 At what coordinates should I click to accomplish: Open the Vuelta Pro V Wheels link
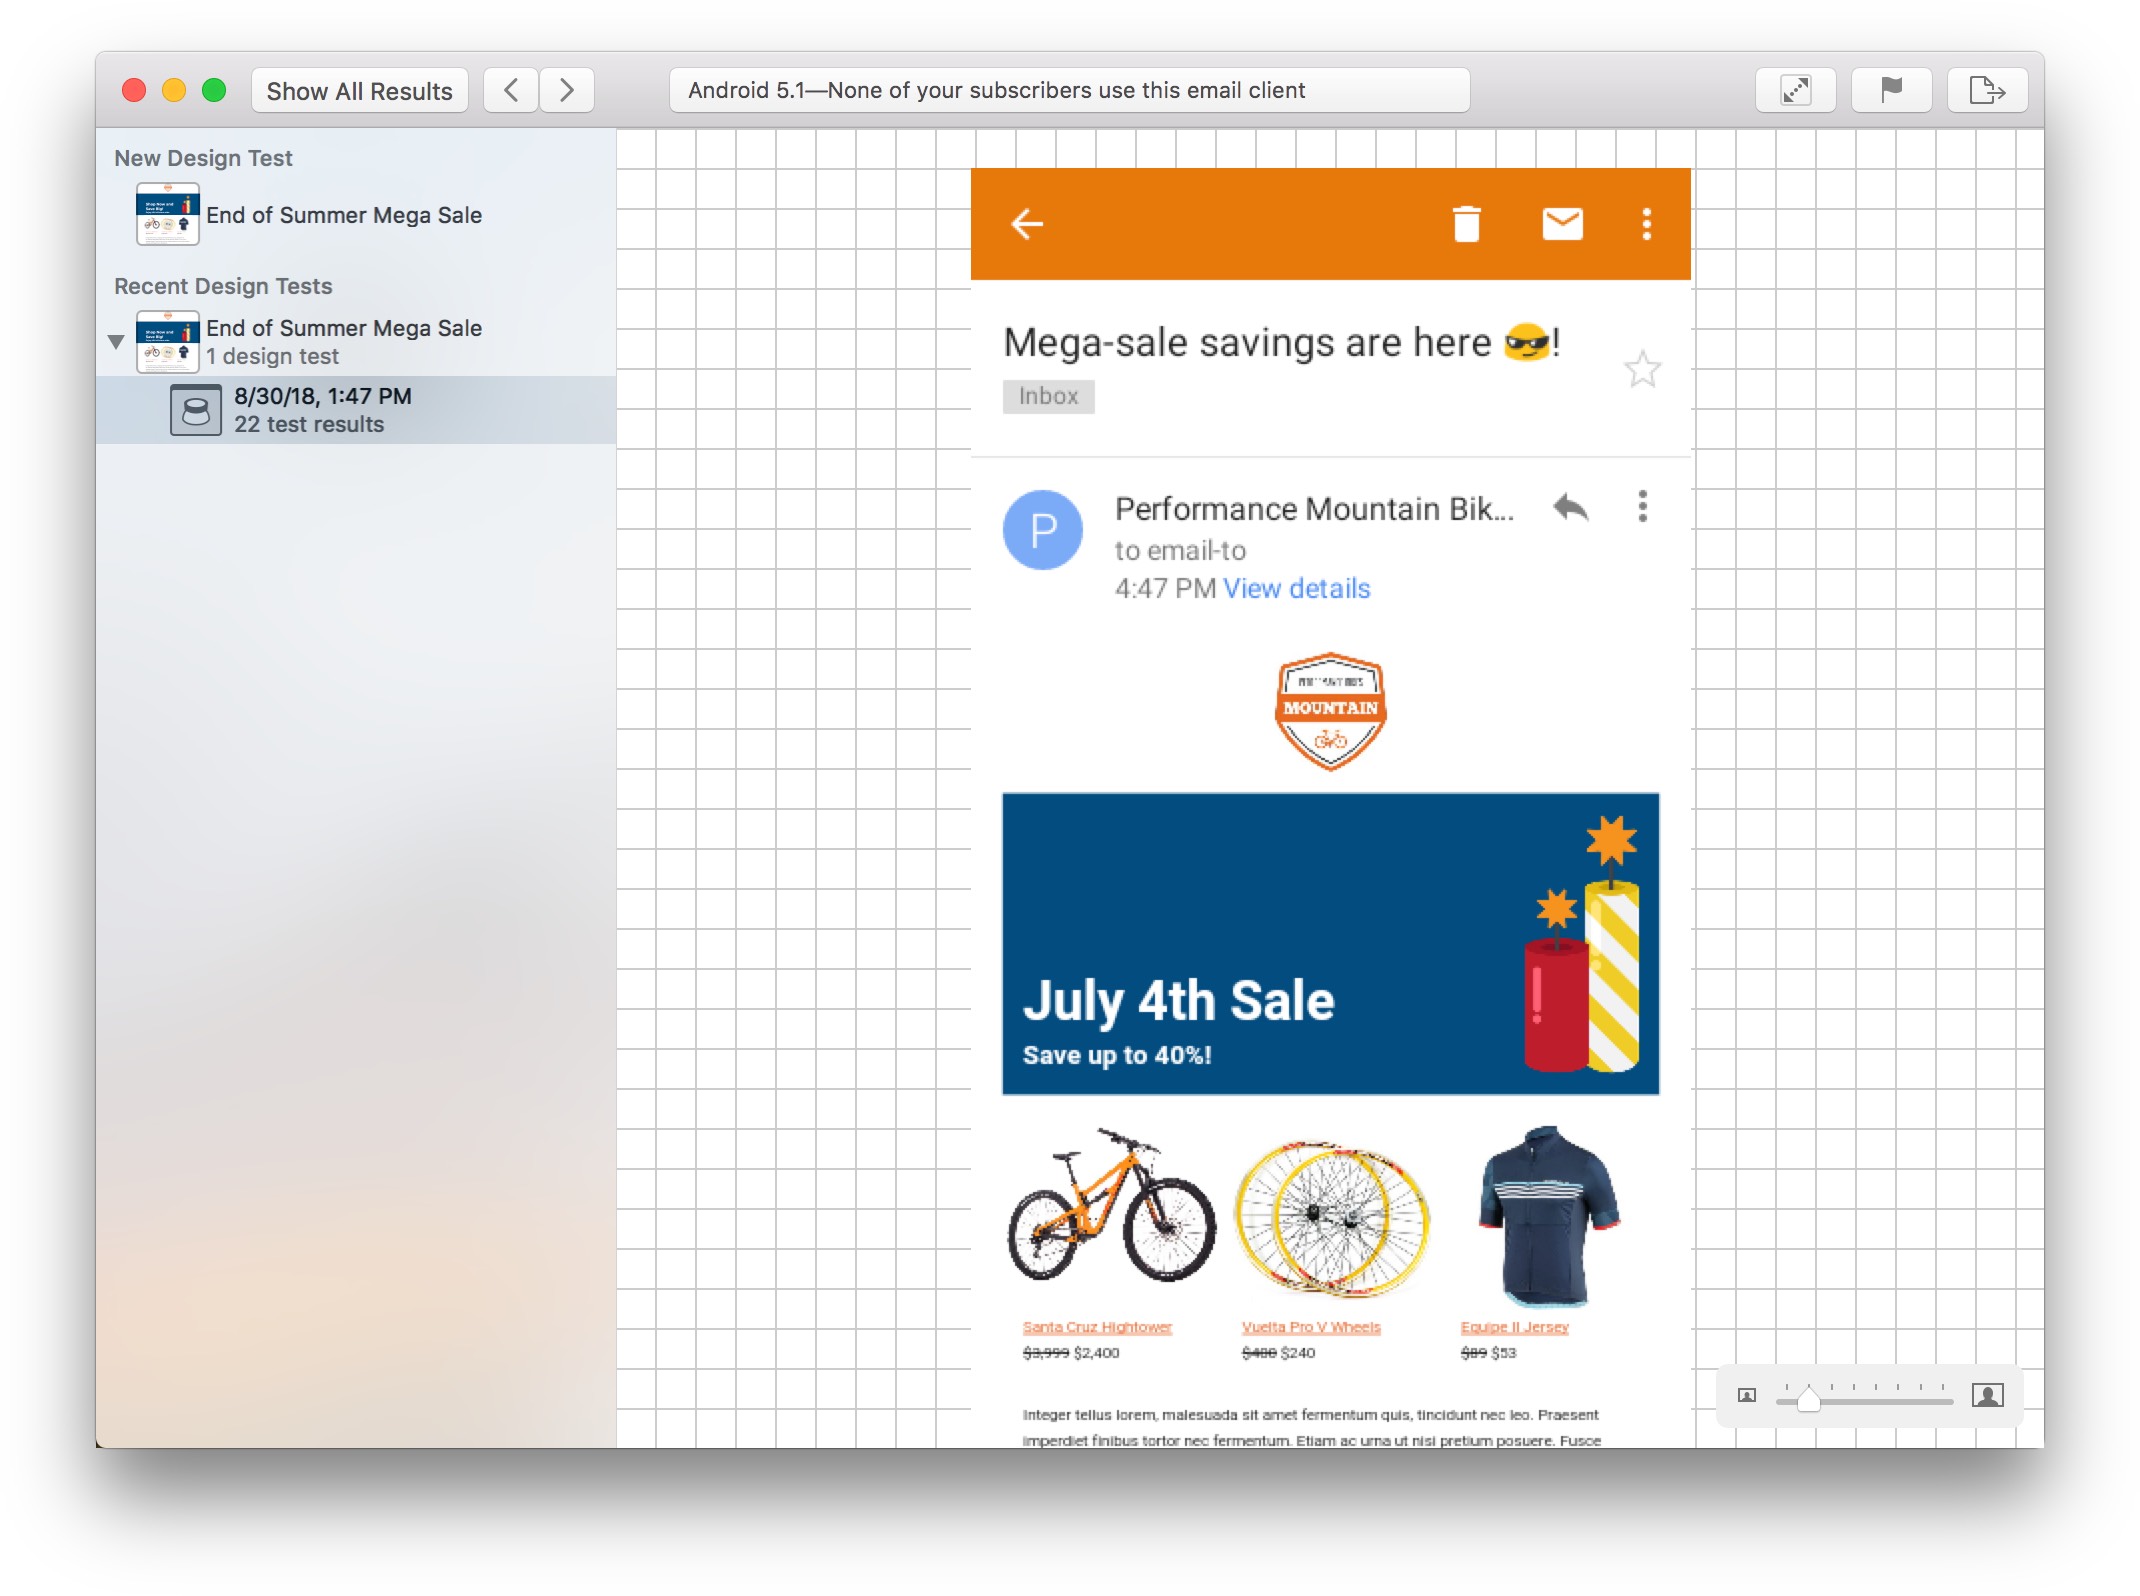[1311, 1327]
